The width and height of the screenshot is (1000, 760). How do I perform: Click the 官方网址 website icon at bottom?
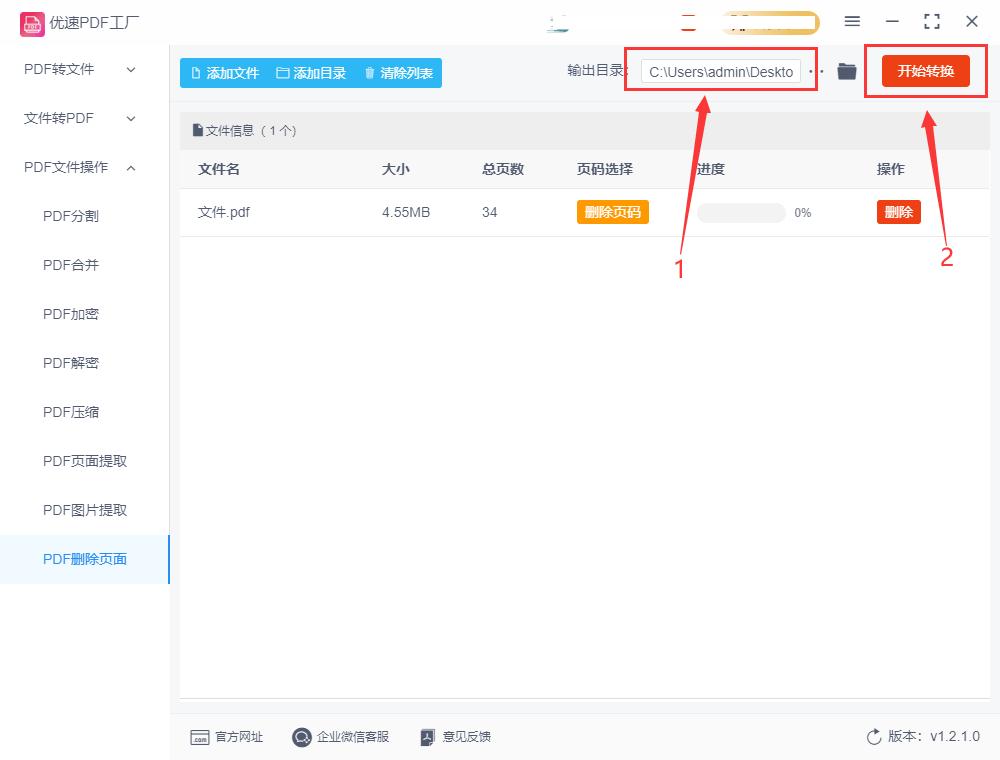click(x=200, y=737)
